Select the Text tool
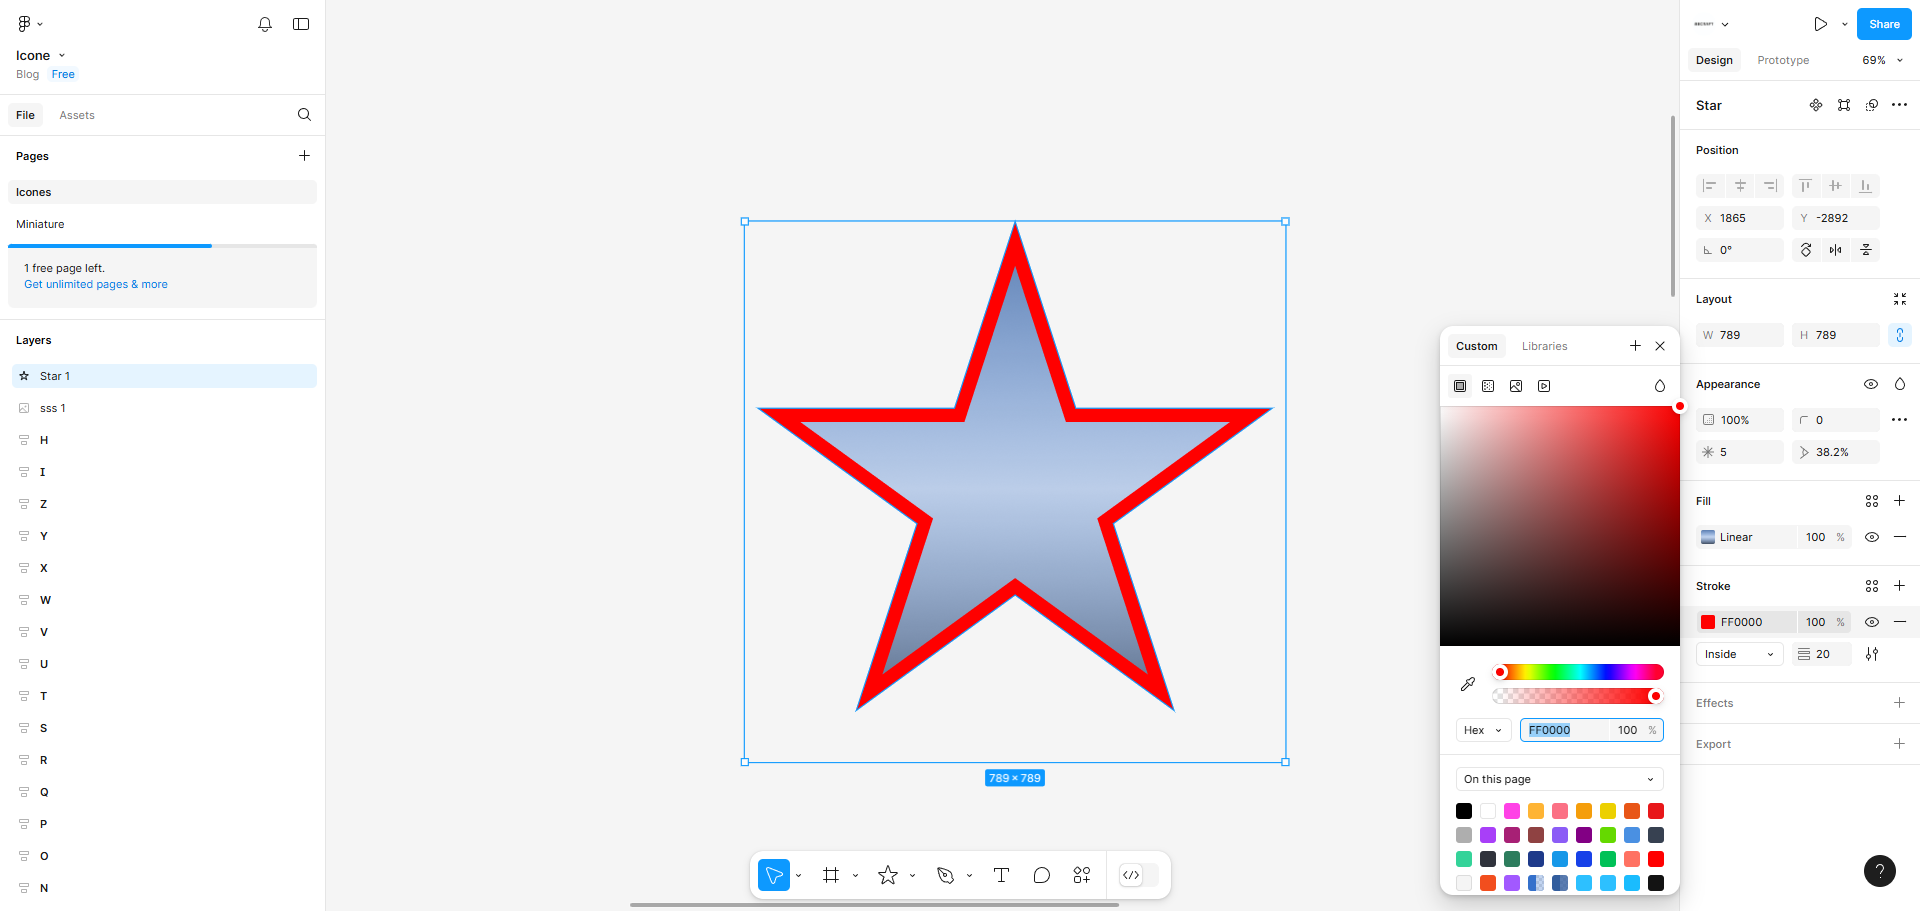The height and width of the screenshot is (911, 1920). pos(1001,875)
